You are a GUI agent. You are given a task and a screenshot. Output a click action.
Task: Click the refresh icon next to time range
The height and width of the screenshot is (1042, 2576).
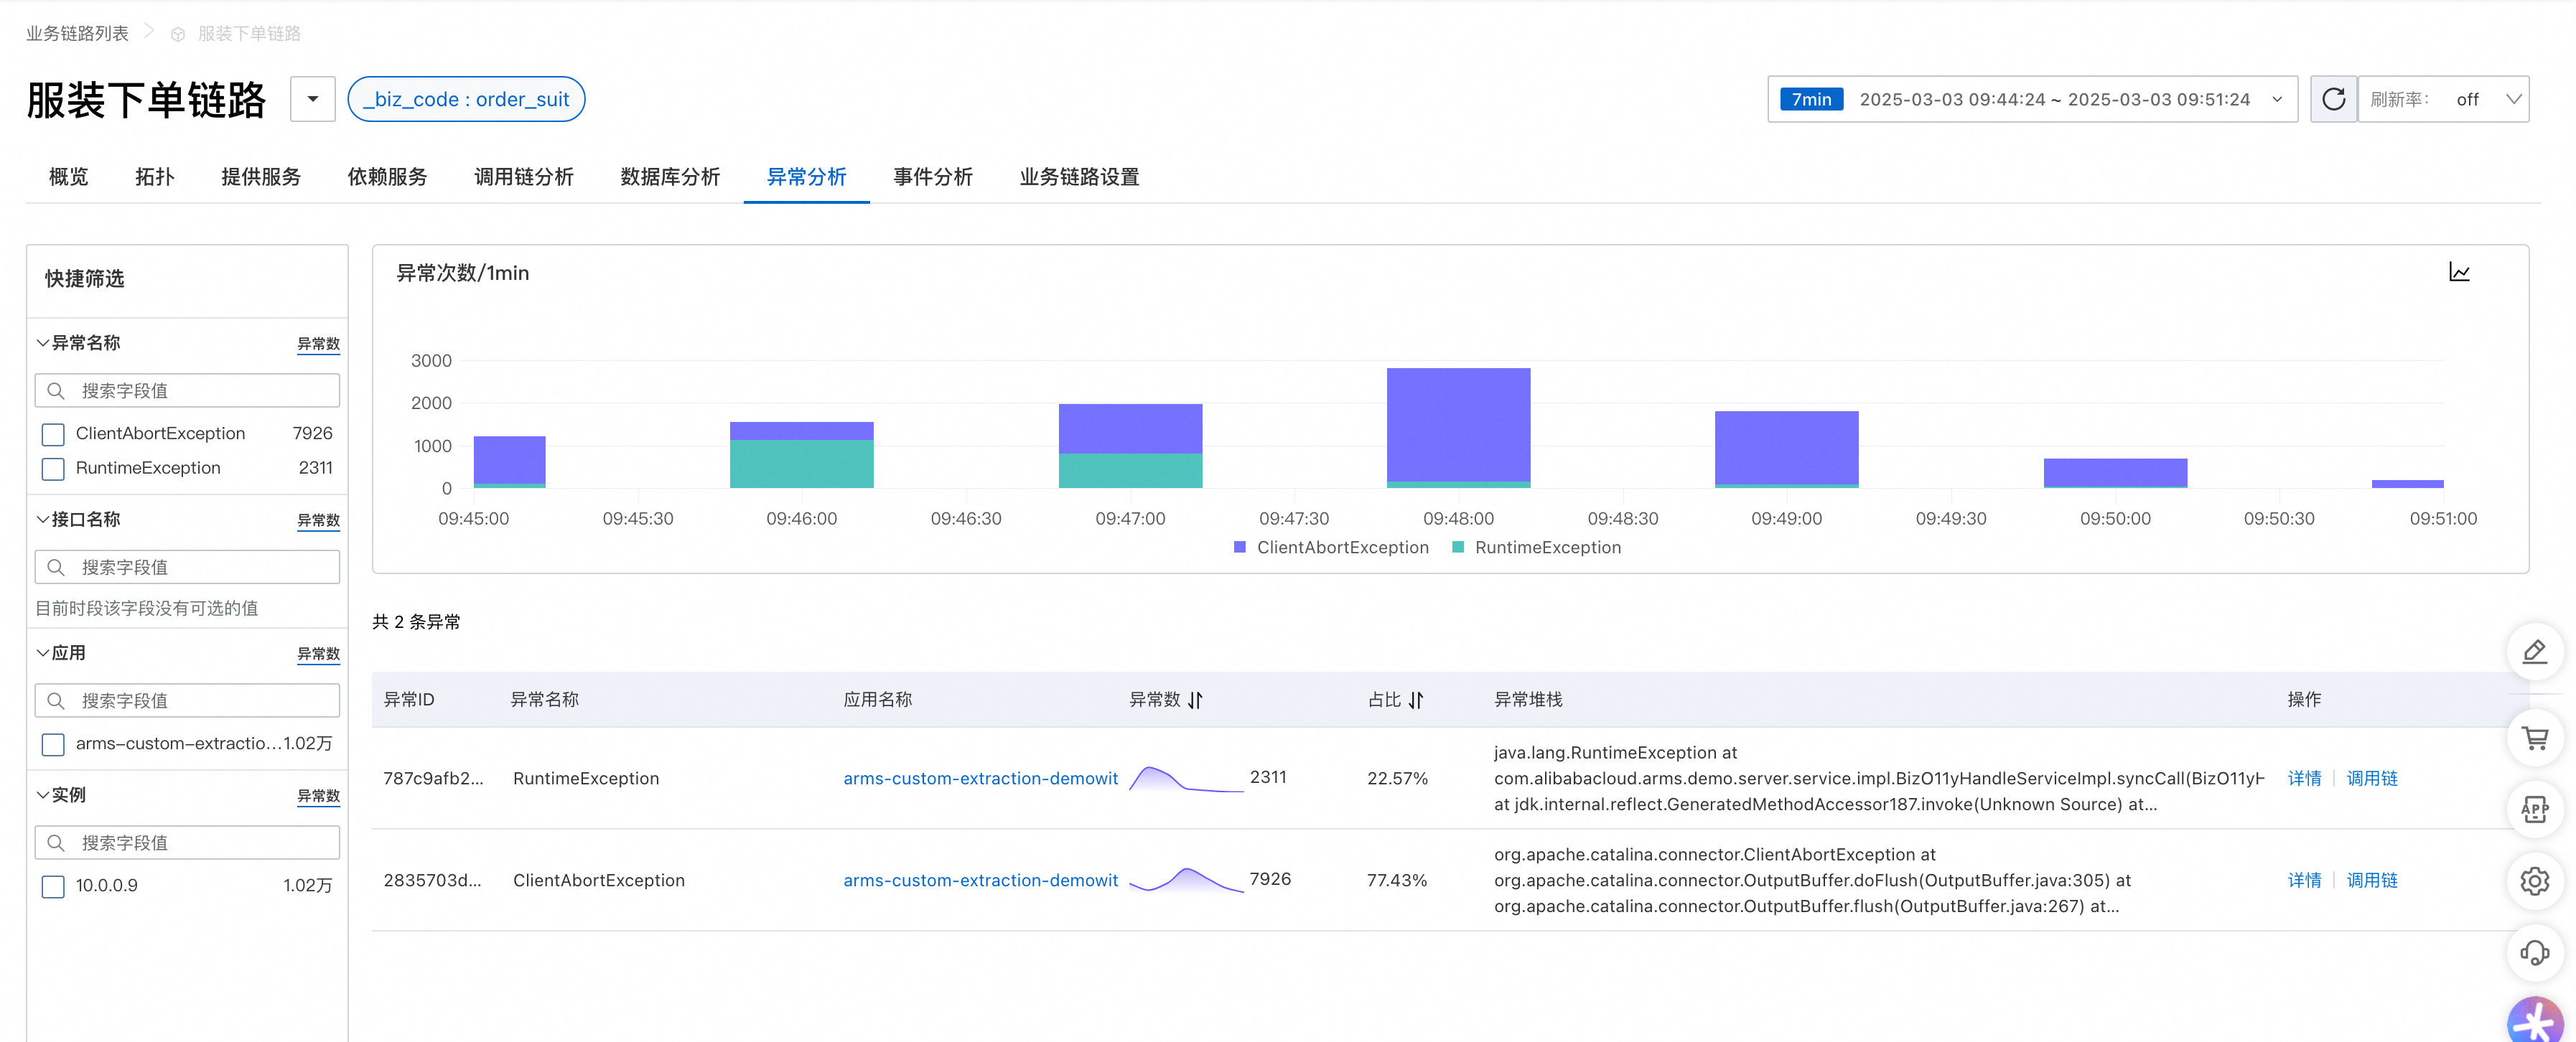2333,99
